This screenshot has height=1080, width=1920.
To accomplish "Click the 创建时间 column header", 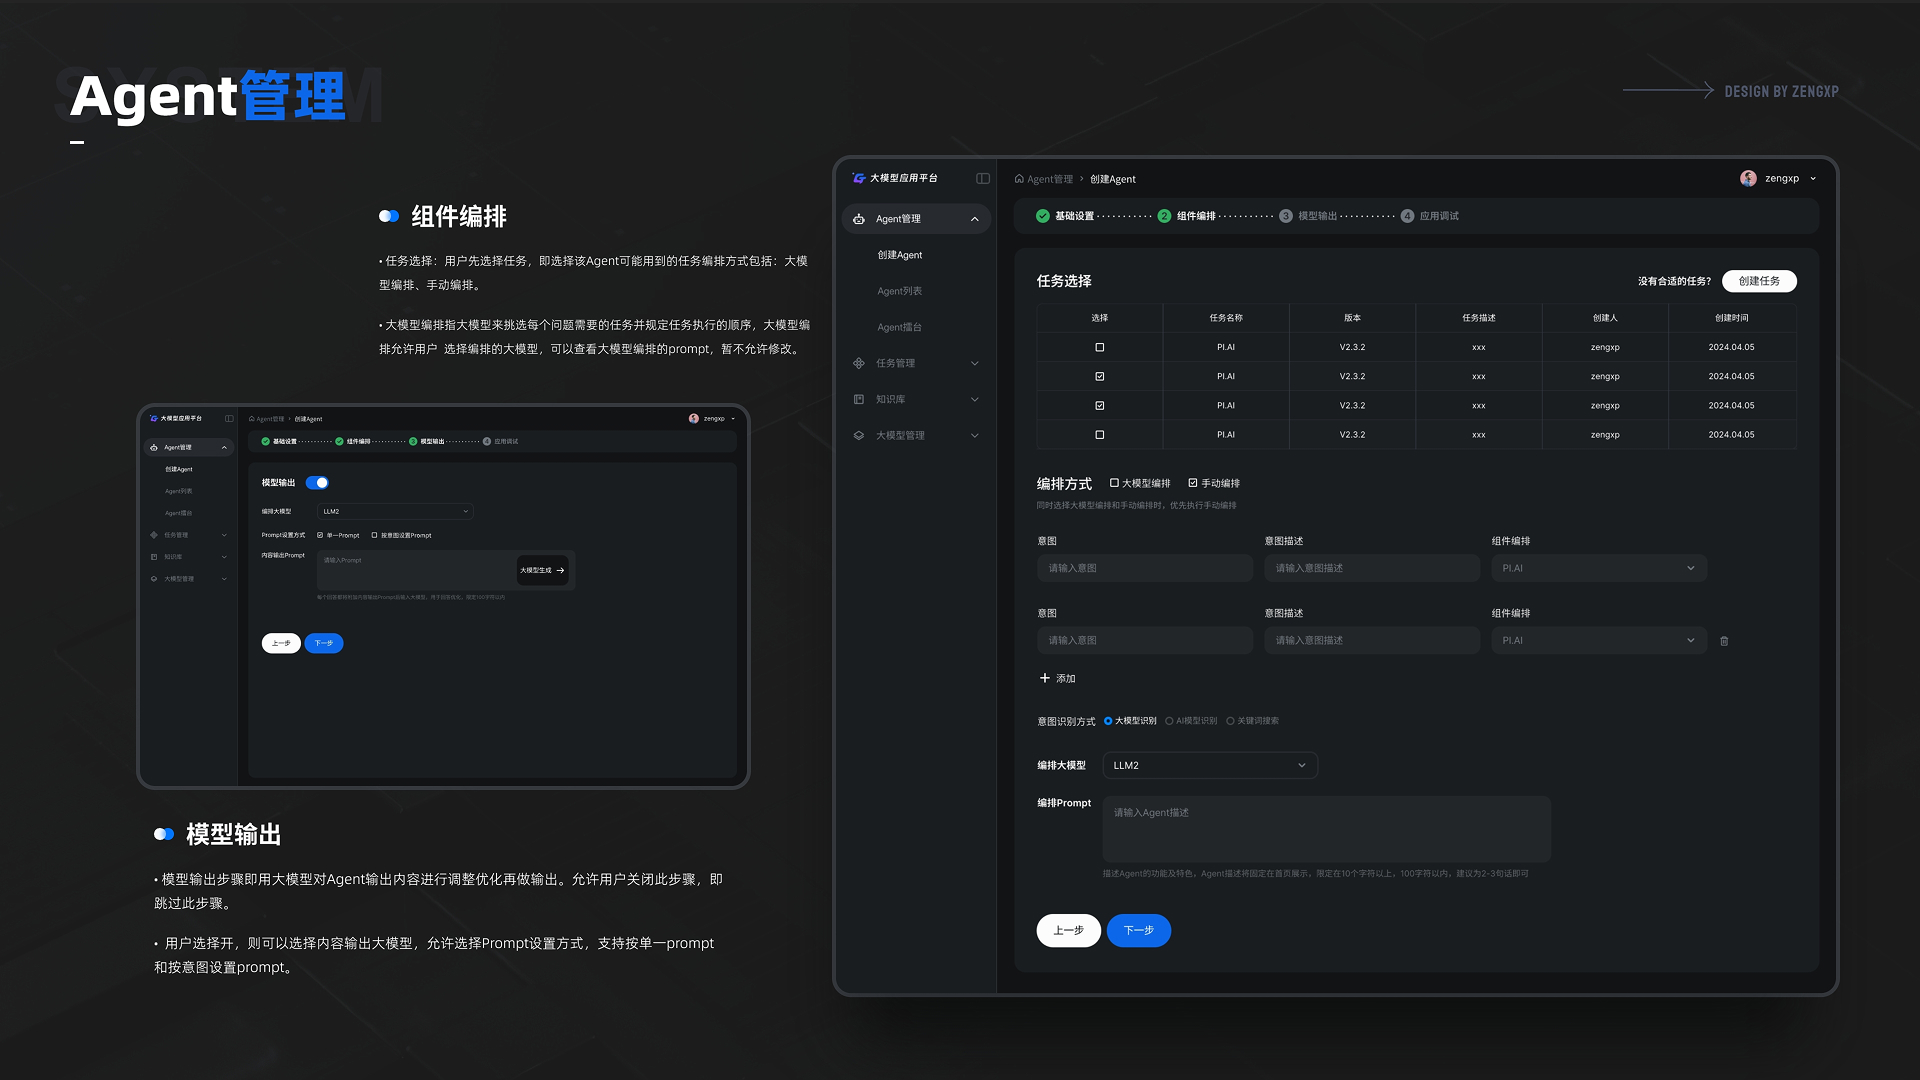I will click(1732, 318).
